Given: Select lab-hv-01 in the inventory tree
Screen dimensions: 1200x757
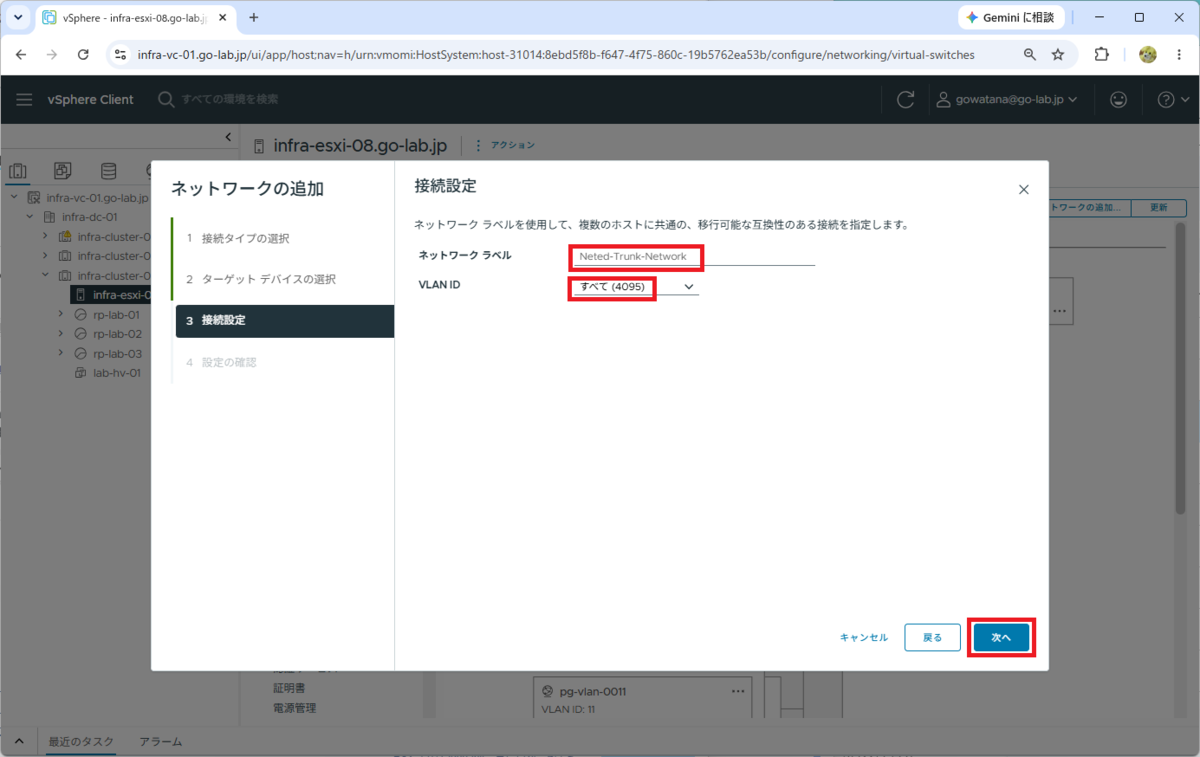Looking at the screenshot, I should tap(116, 373).
